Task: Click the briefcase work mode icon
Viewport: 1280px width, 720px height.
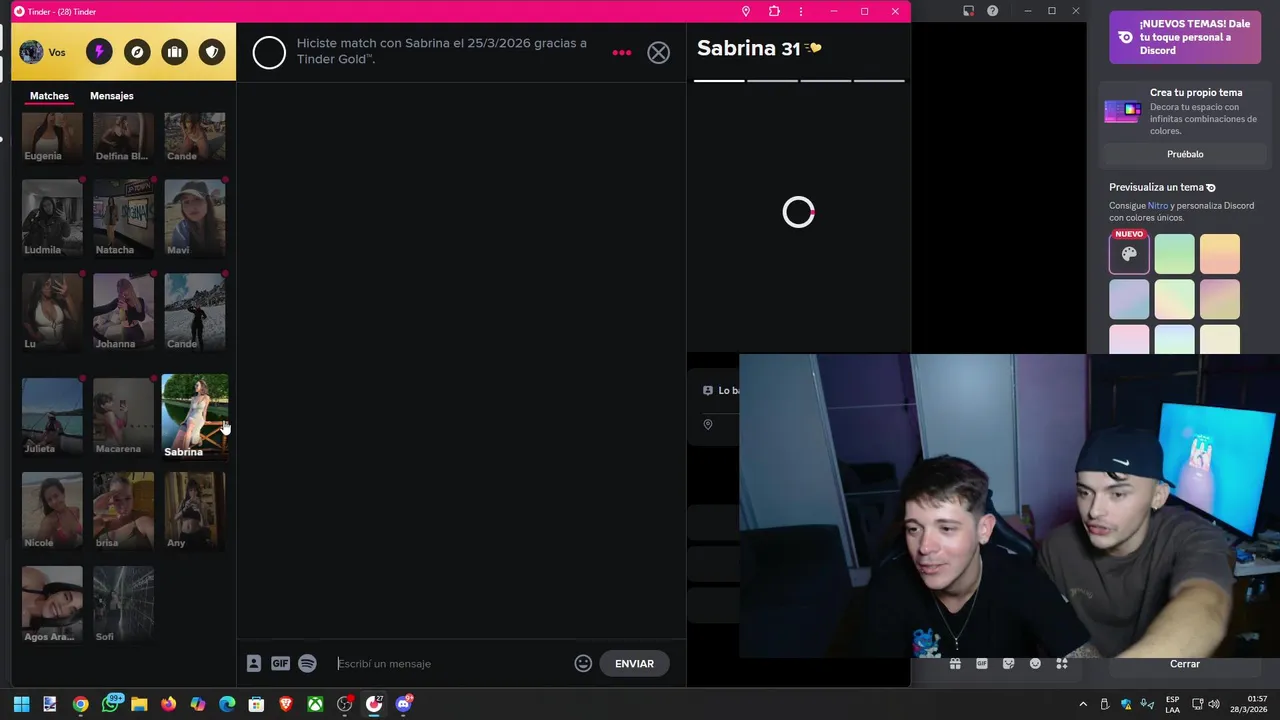Action: point(174,52)
